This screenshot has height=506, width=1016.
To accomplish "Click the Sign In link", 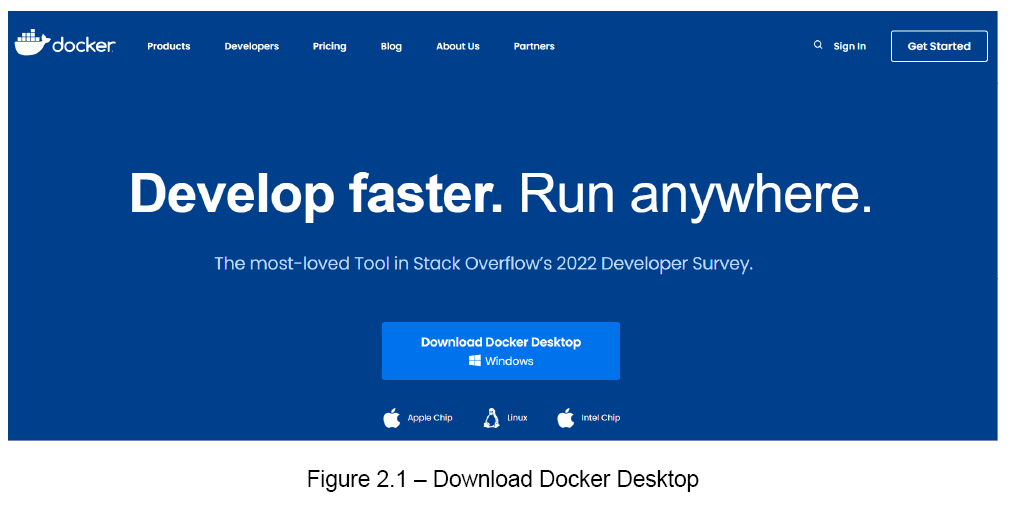I will [x=849, y=47].
